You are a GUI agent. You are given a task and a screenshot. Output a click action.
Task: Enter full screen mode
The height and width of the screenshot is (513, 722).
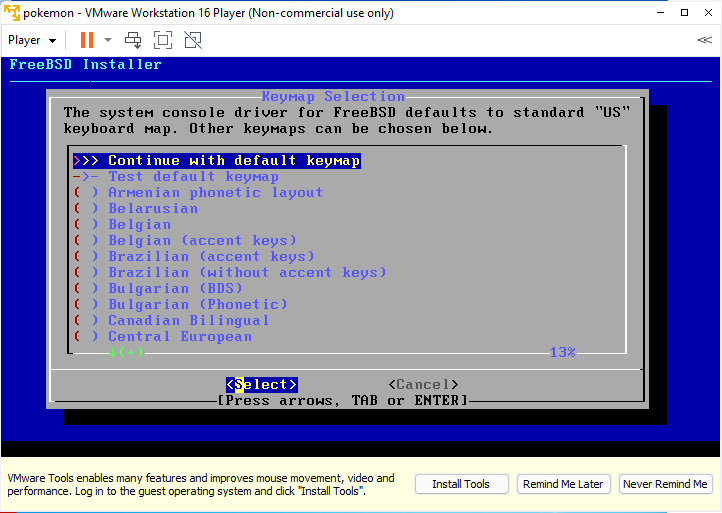(x=163, y=40)
